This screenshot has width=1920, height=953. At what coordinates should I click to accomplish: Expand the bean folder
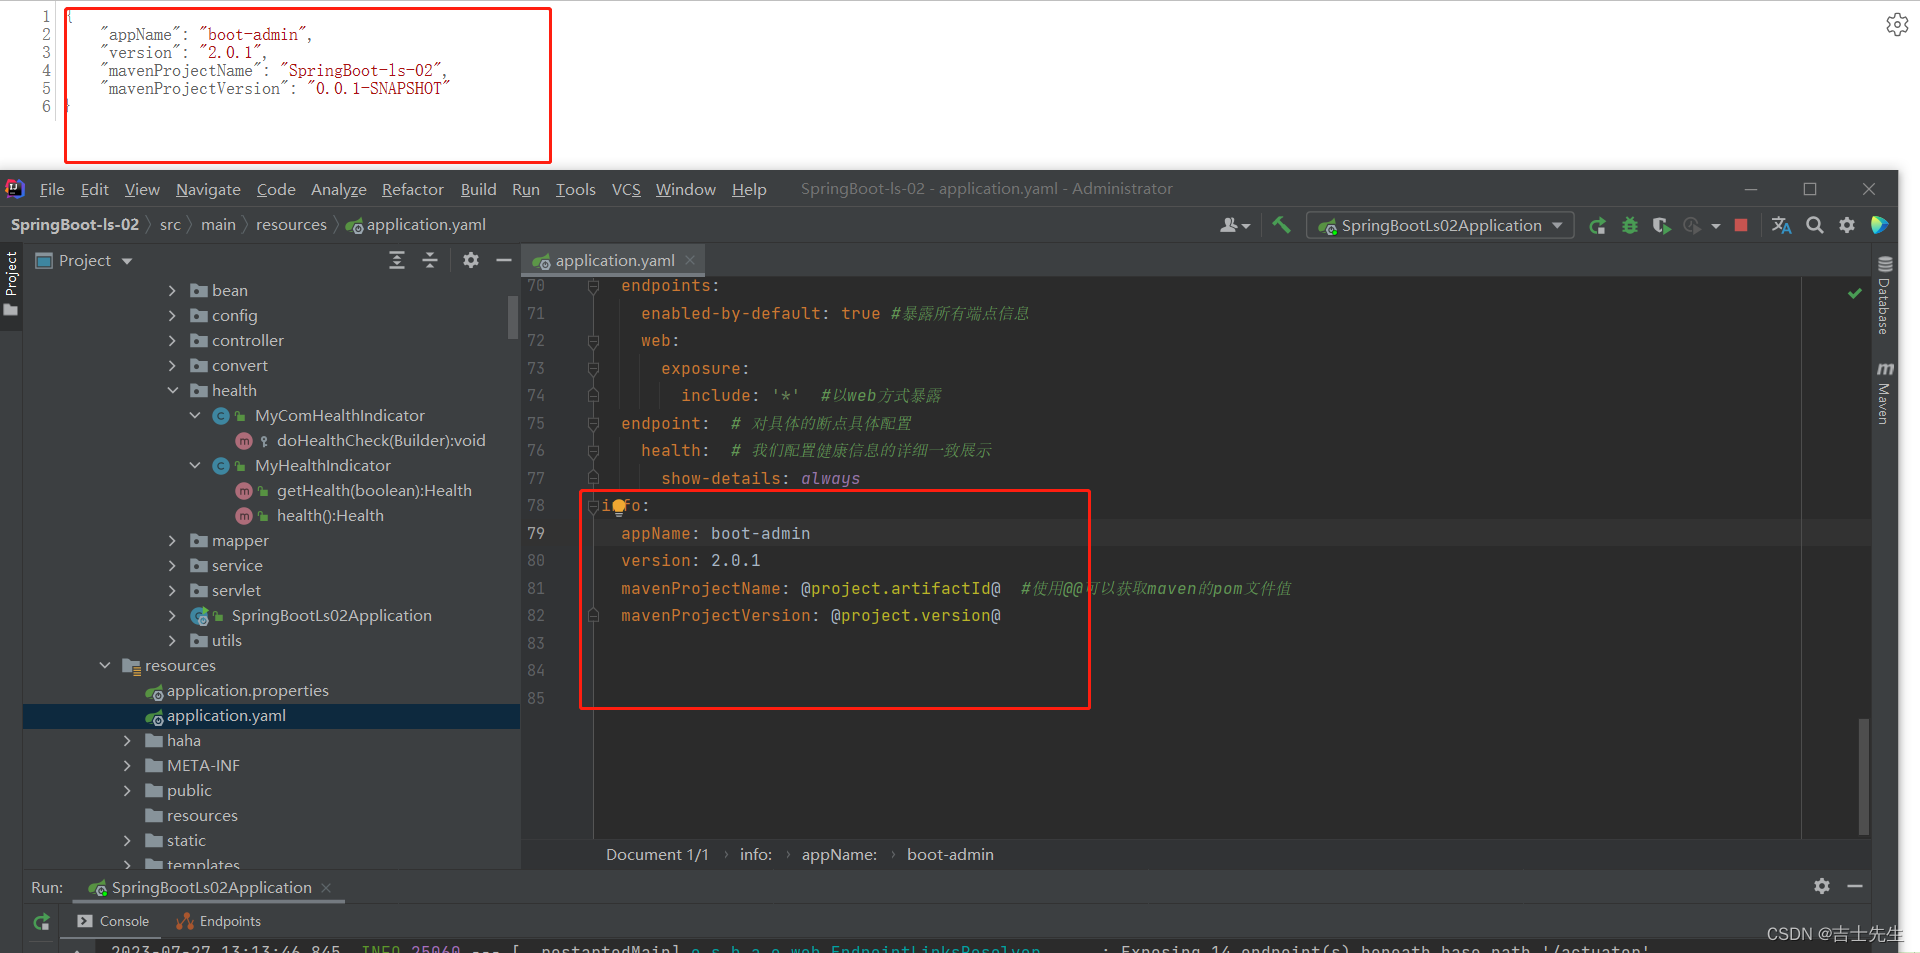pos(172,291)
